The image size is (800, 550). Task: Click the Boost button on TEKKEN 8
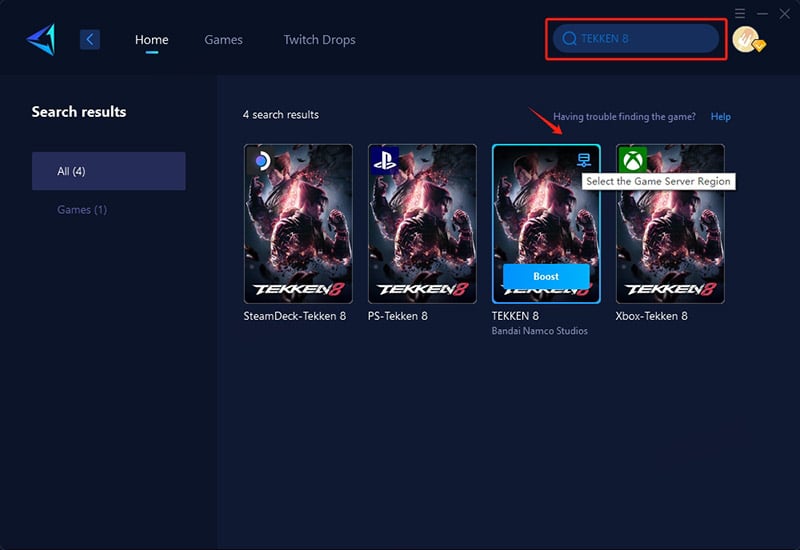[x=546, y=276]
